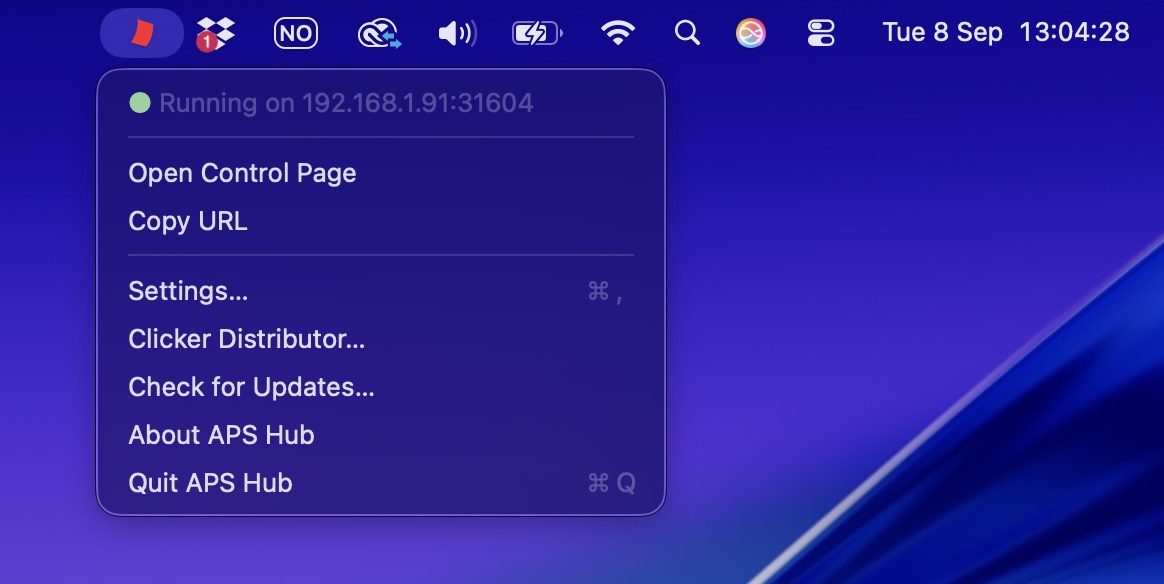Open the Creative Cloud sync icon
Viewport: 1164px width, 584px height.
[x=379, y=34]
